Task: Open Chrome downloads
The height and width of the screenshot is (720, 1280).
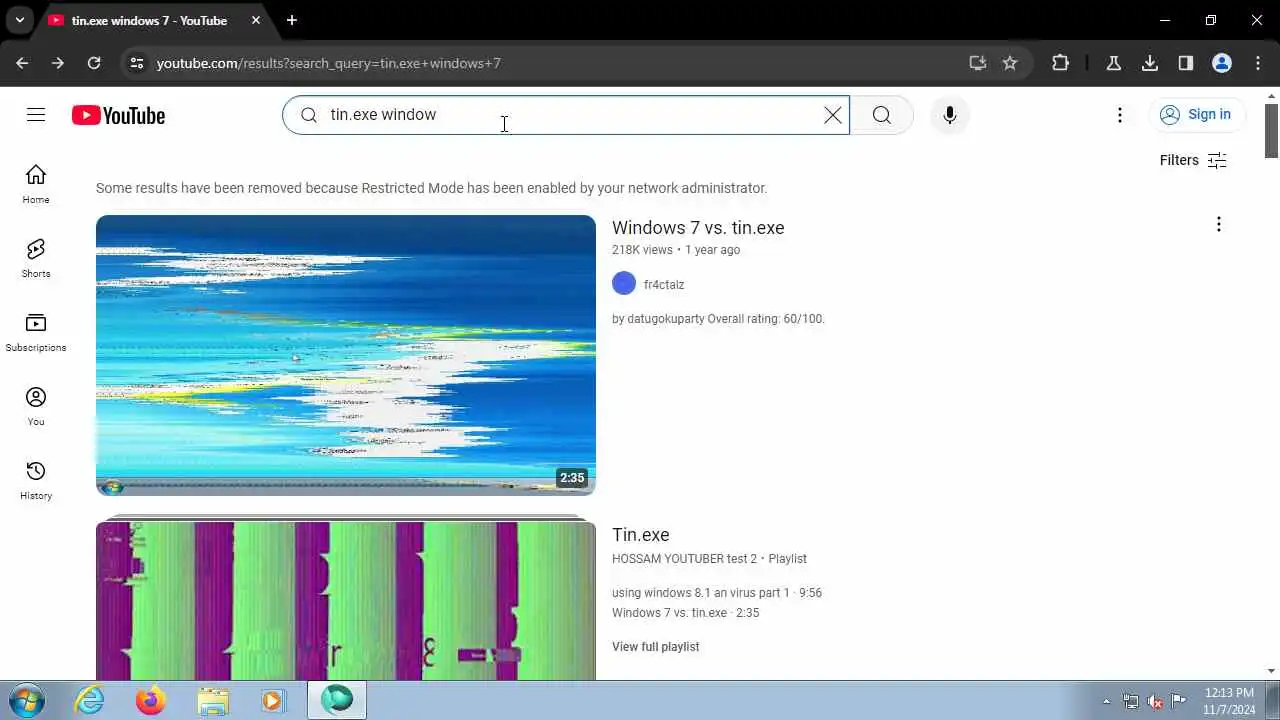Action: pos(1150,63)
